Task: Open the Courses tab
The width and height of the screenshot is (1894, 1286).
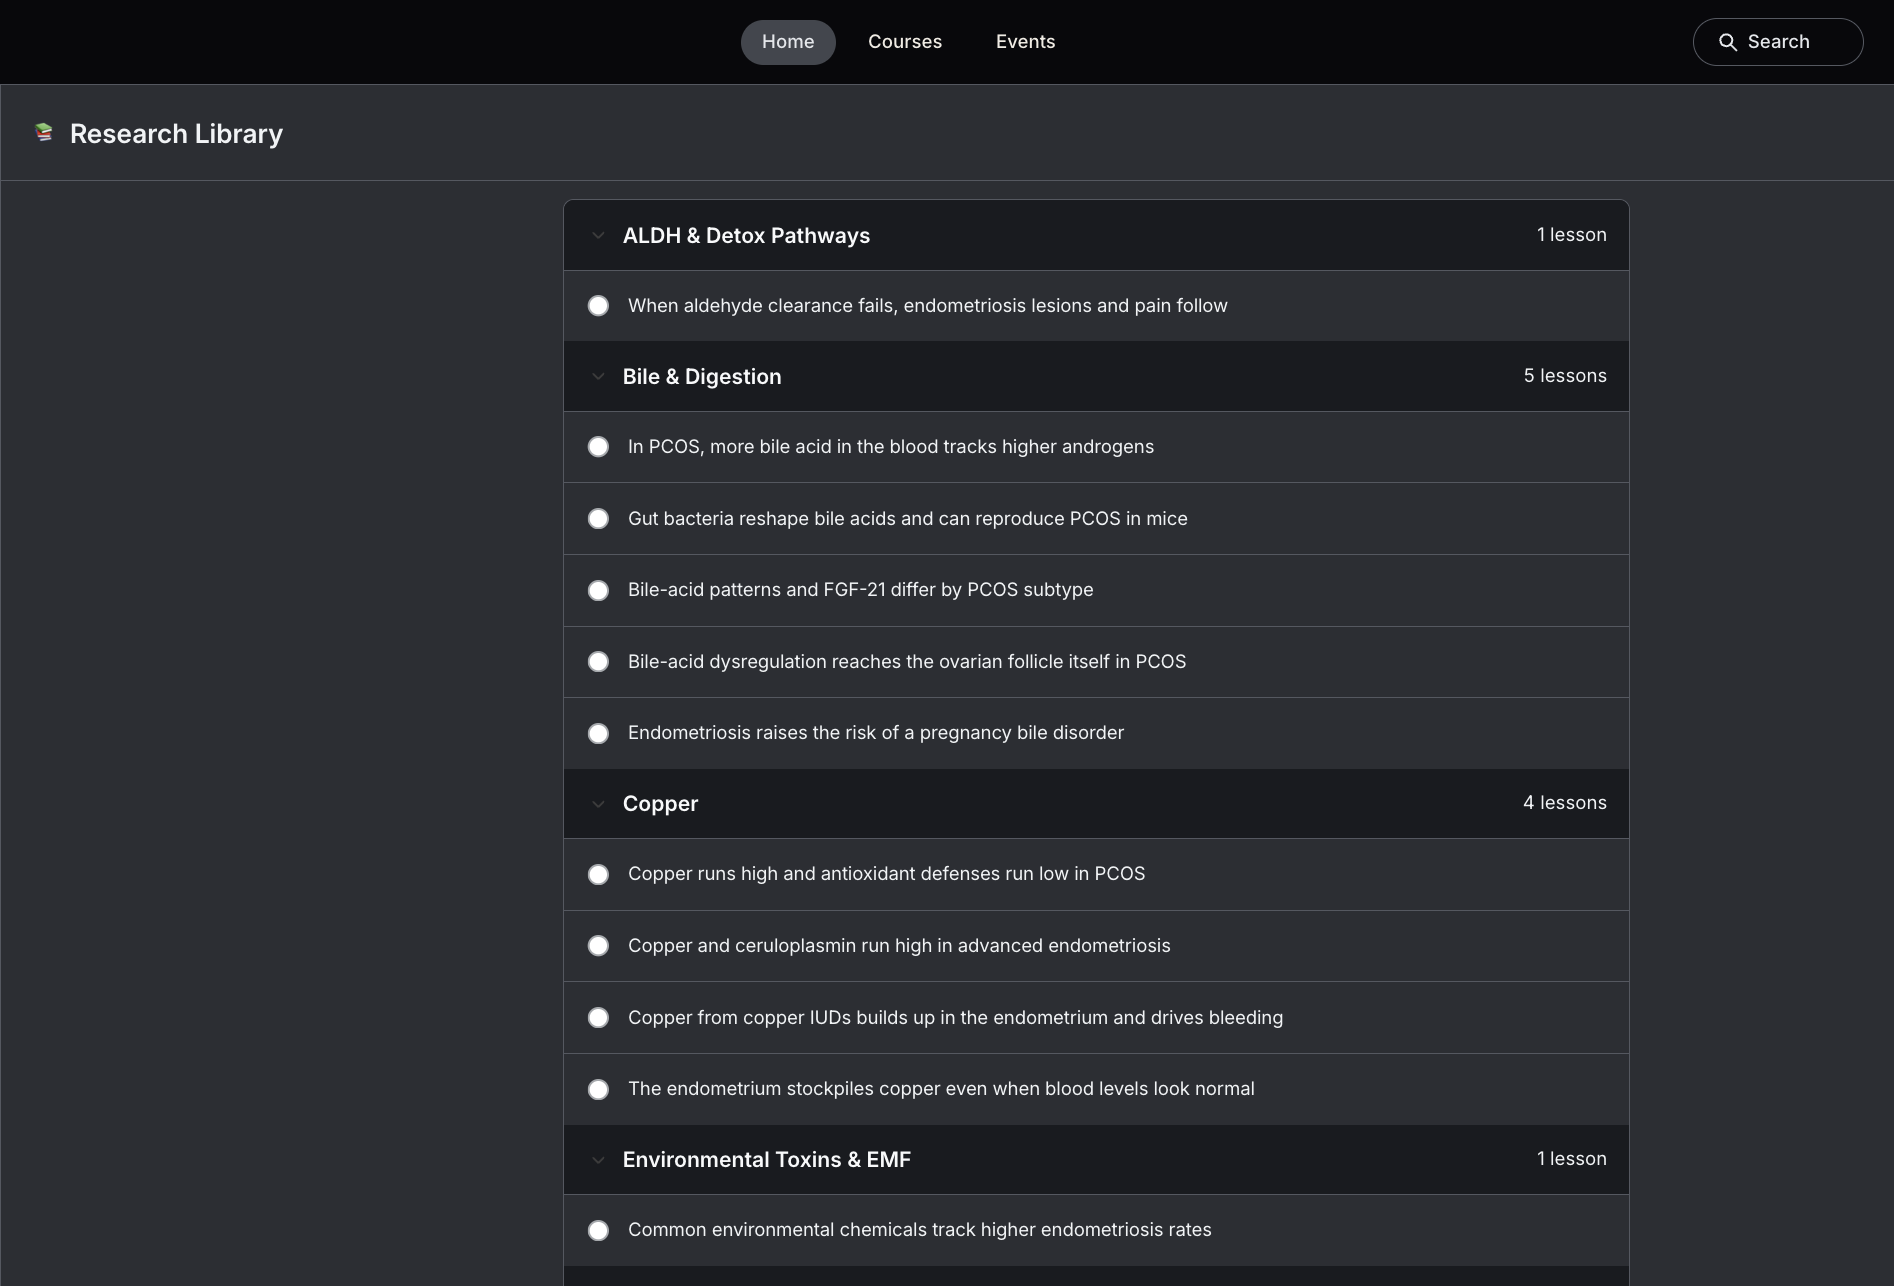Action: 905,42
